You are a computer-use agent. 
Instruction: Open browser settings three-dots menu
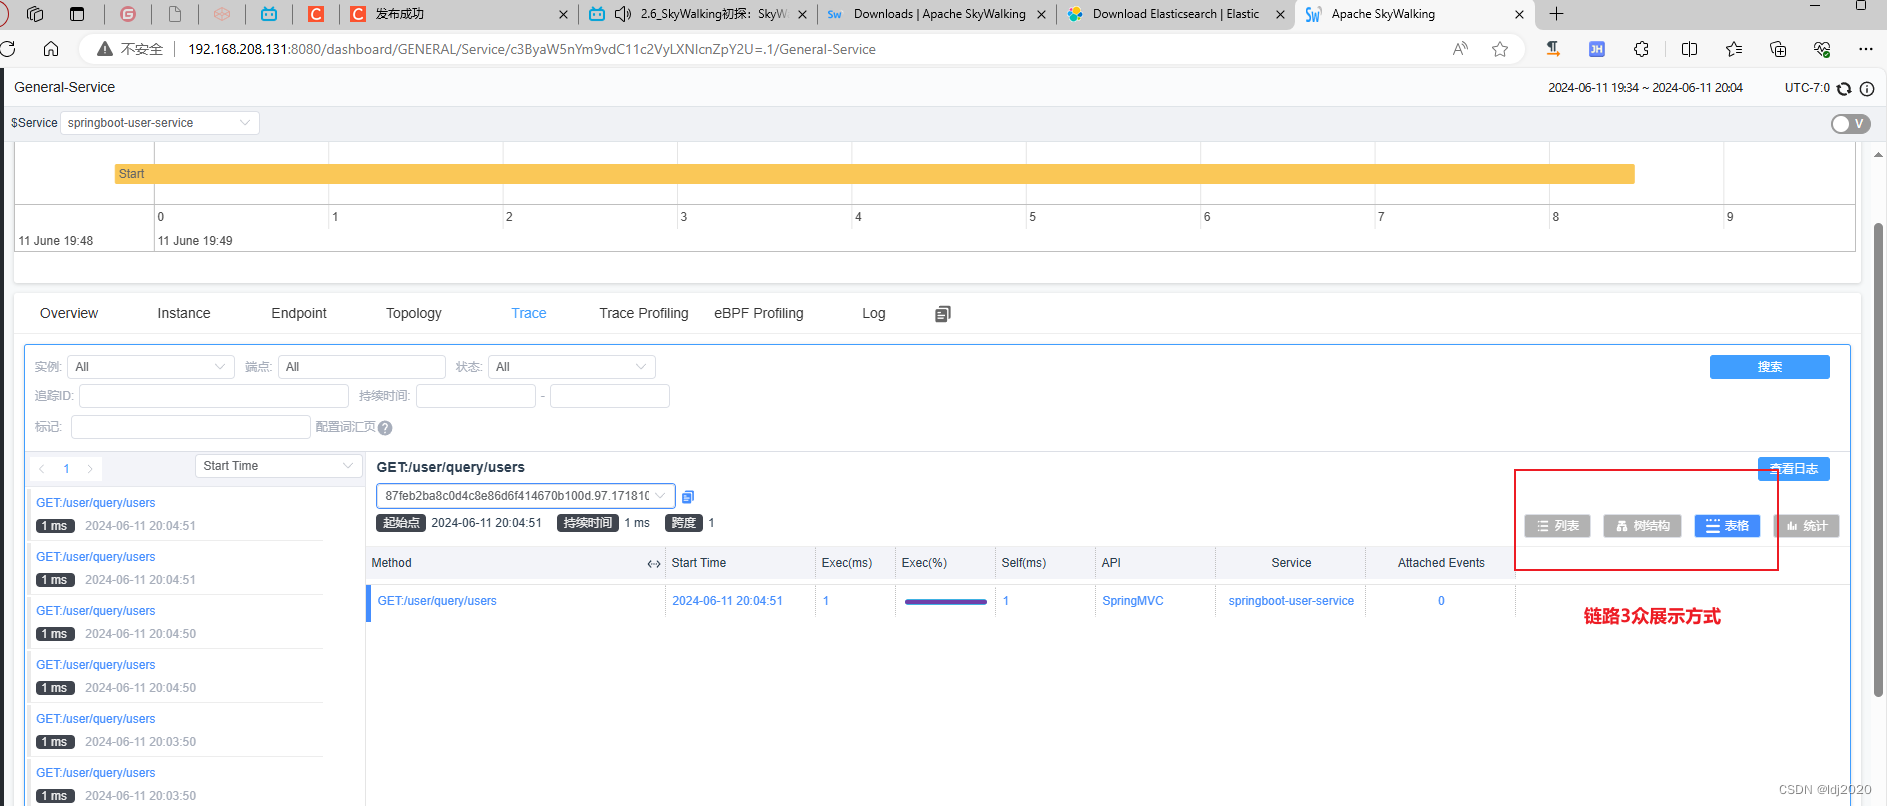pyautogui.click(x=1866, y=49)
